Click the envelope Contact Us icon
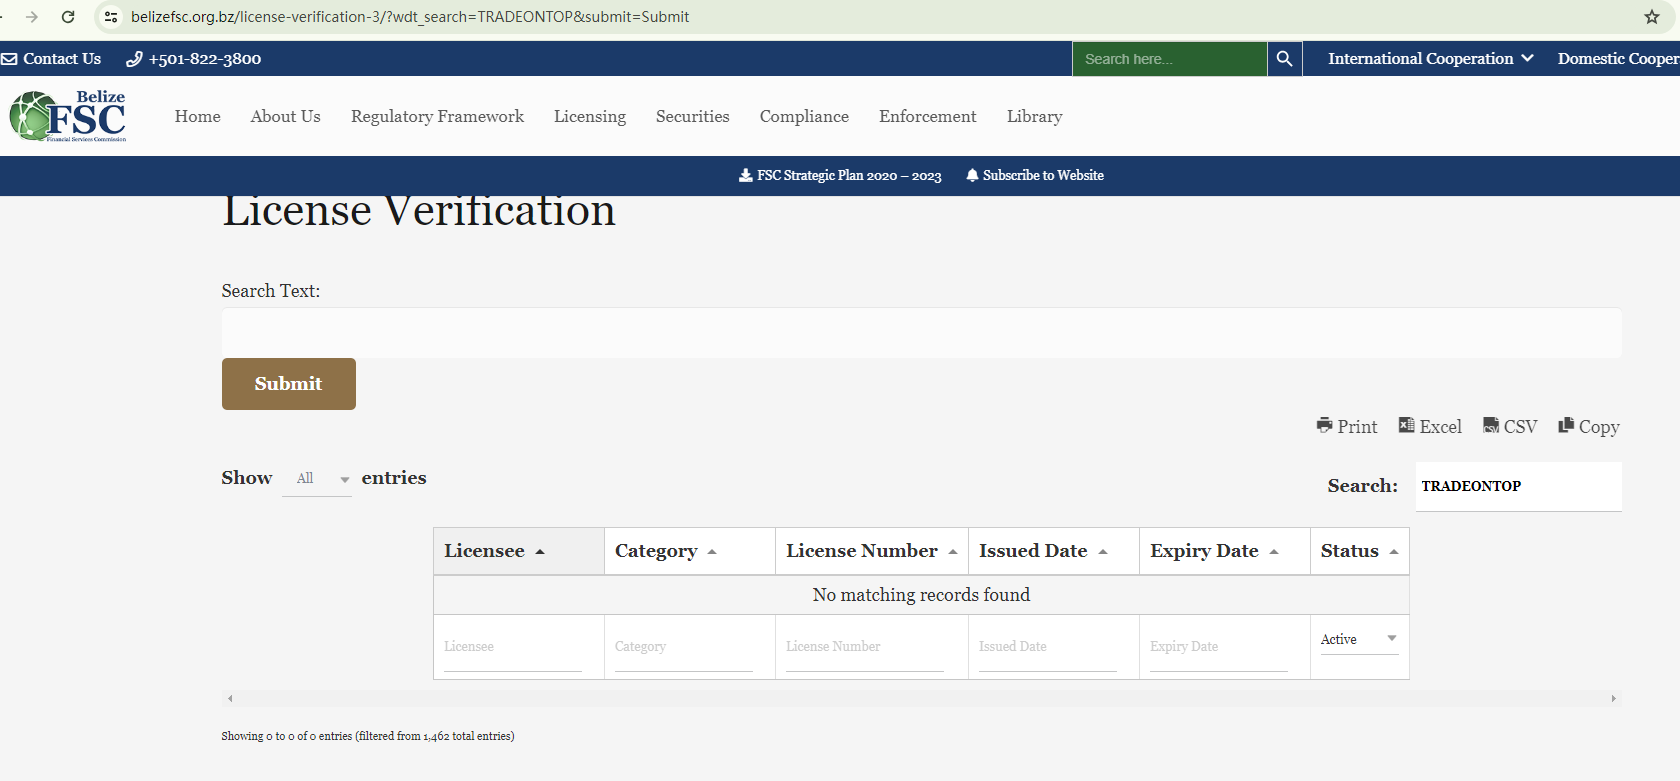The height and width of the screenshot is (781, 1680). (x=9, y=59)
